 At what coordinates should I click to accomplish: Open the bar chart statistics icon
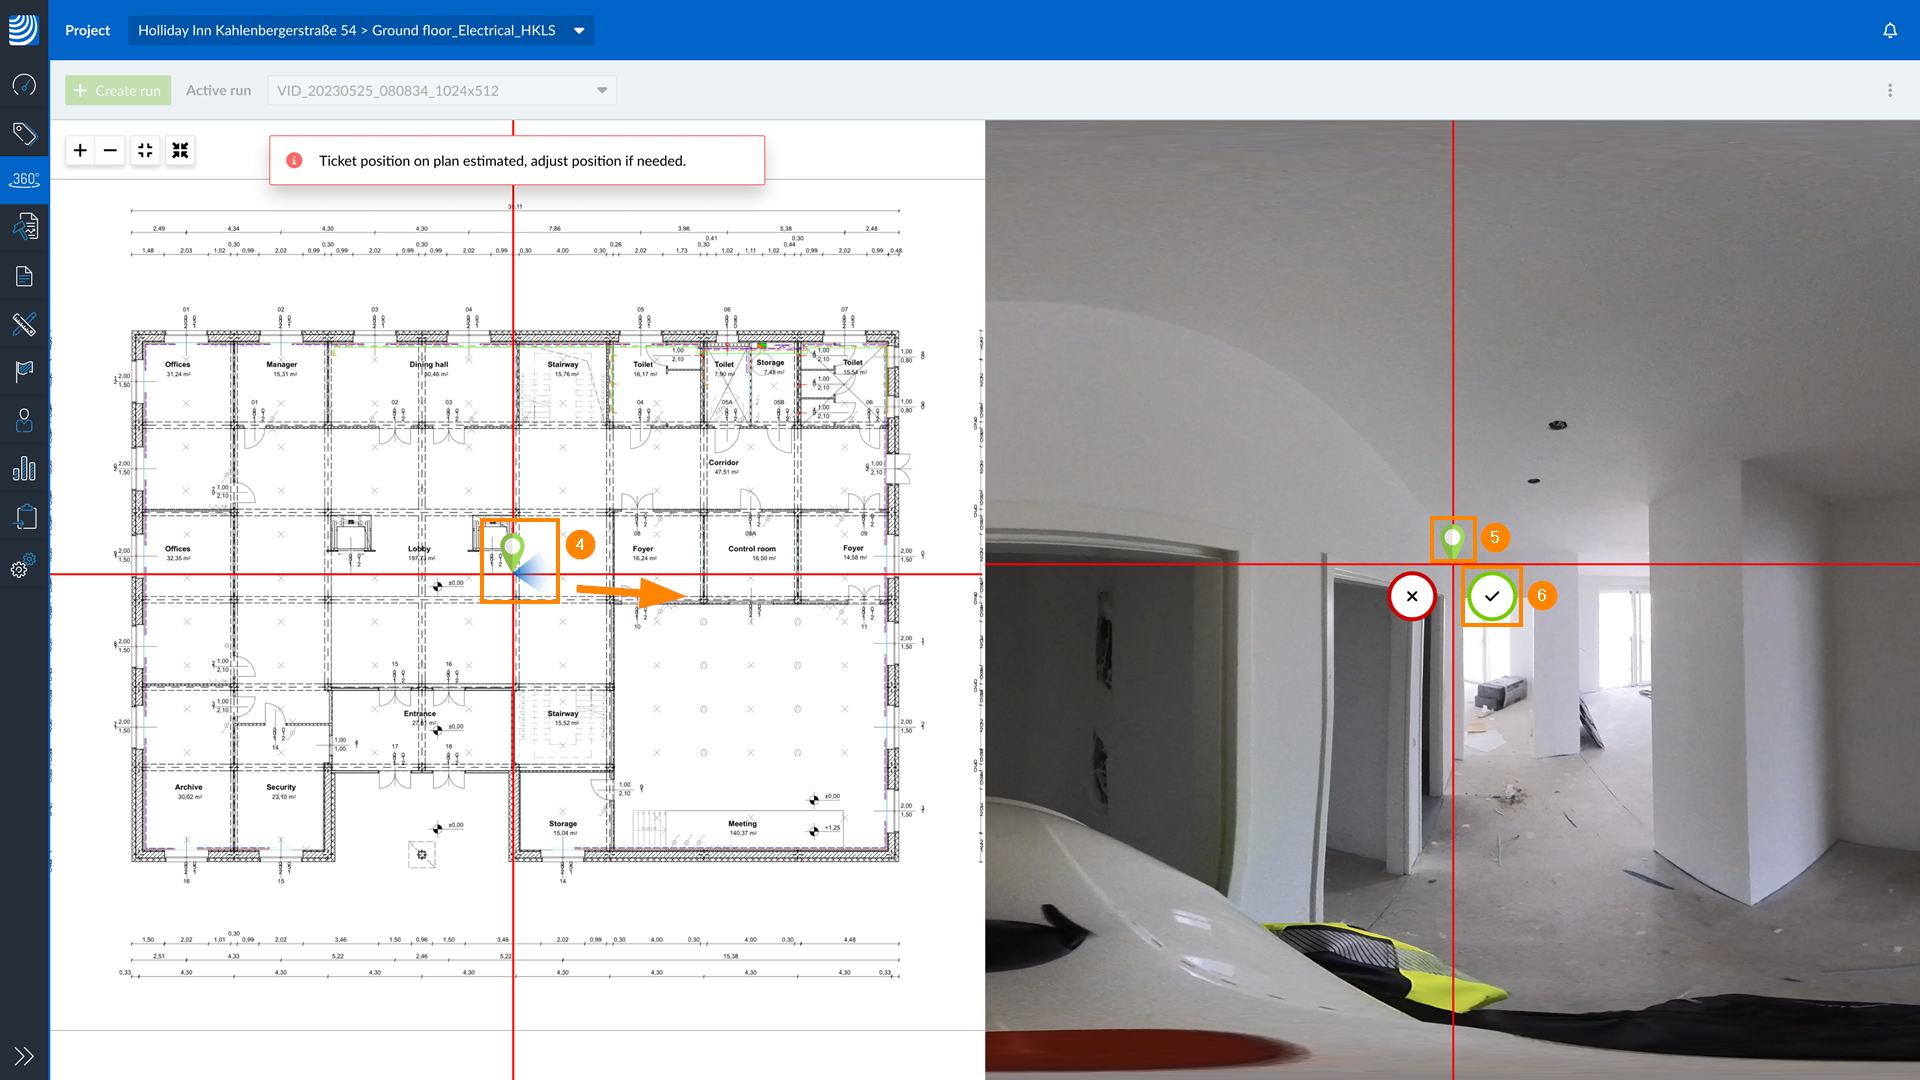click(x=24, y=468)
